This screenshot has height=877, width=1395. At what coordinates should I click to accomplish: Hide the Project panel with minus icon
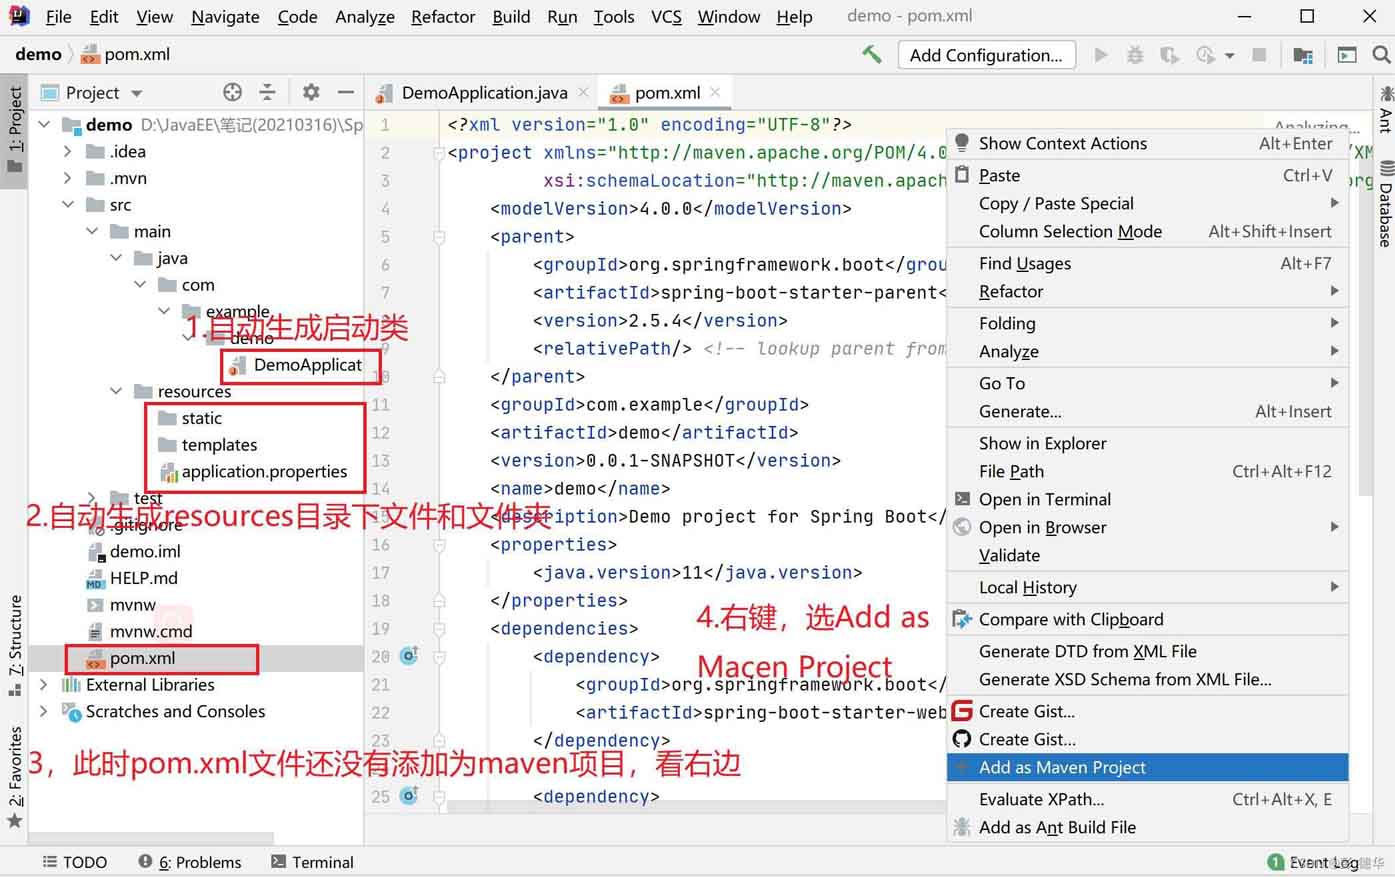[x=346, y=92]
